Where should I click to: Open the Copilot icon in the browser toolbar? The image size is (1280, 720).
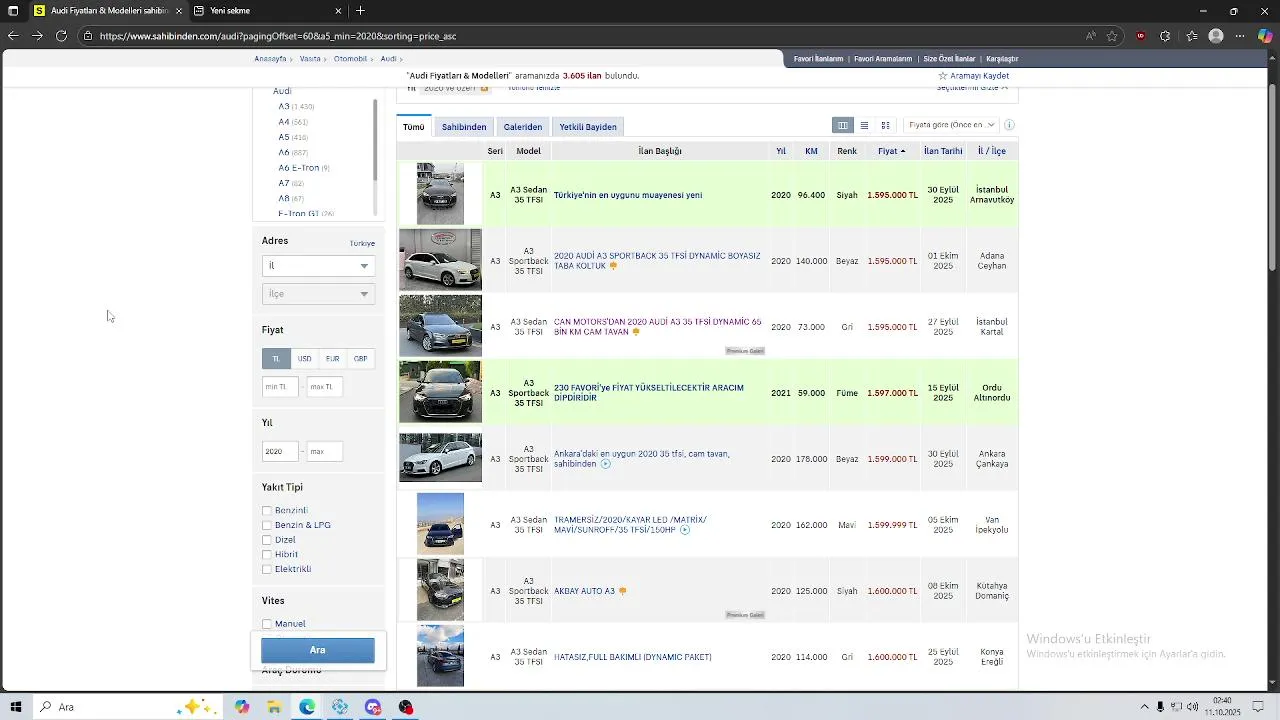[1265, 36]
